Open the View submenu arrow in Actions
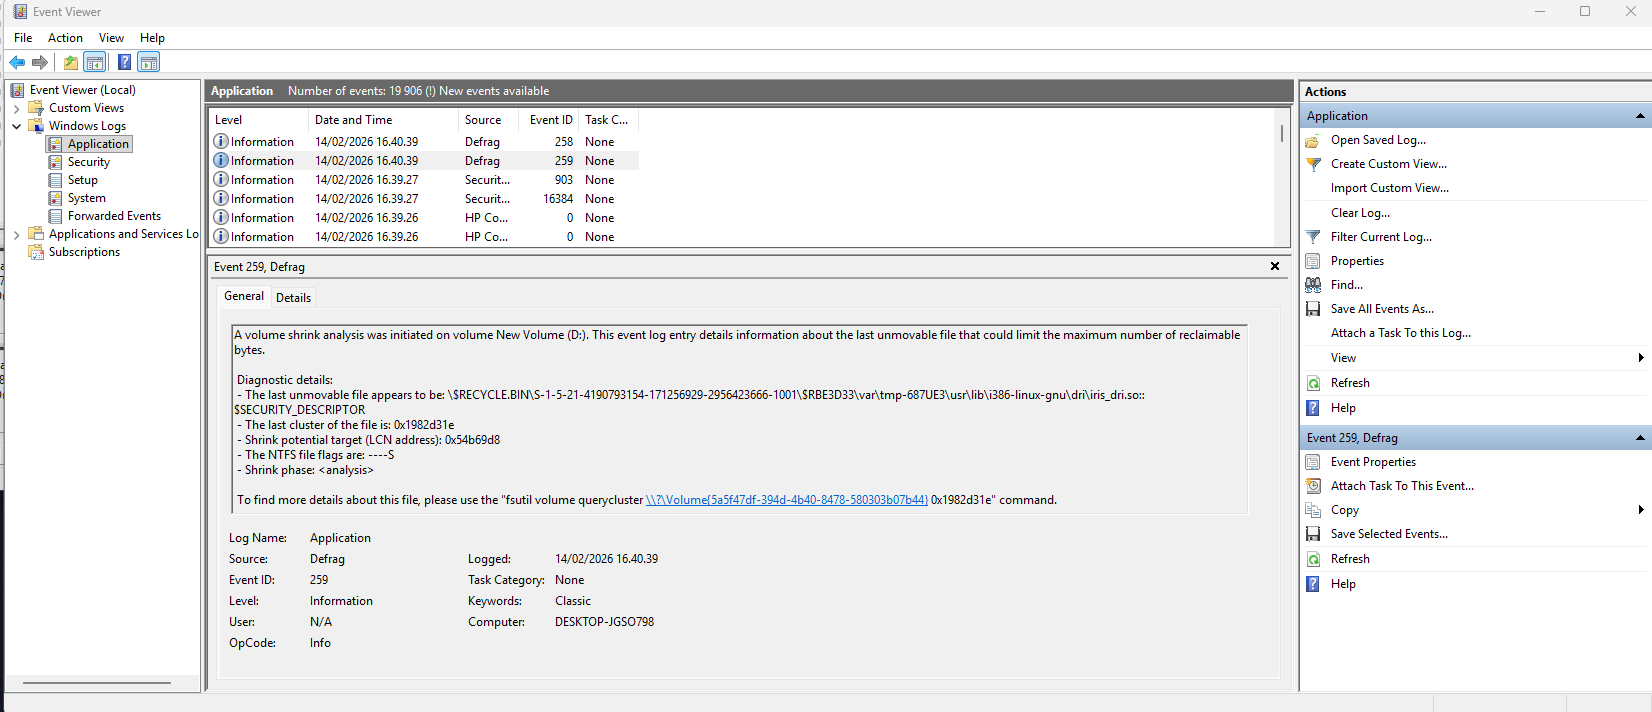Screen dimensions: 1652x712 (1641, 358)
